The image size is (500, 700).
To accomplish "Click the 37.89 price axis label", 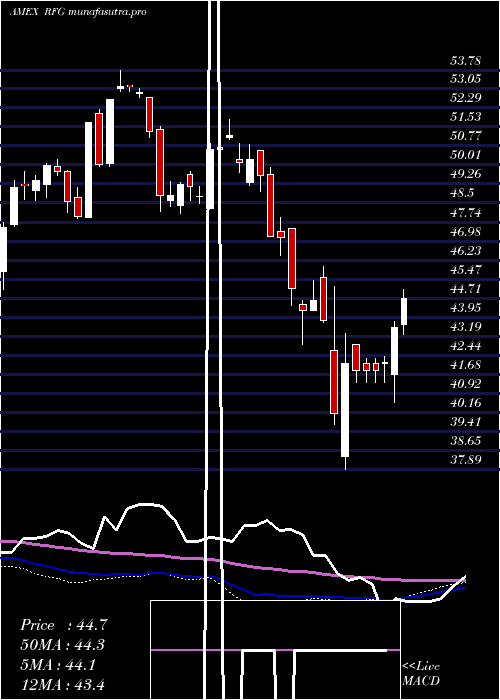I will (x=465, y=459).
